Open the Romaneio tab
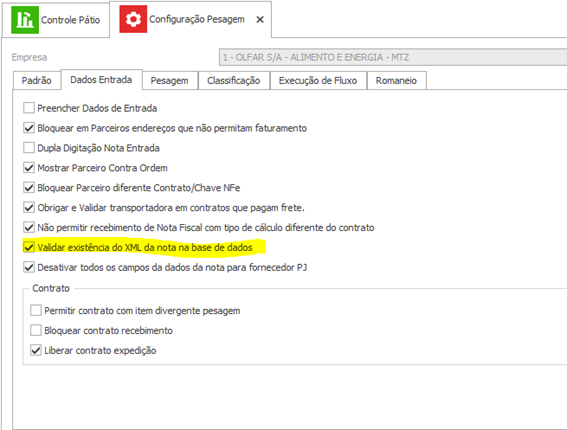This screenshot has width=567, height=430. point(396,80)
